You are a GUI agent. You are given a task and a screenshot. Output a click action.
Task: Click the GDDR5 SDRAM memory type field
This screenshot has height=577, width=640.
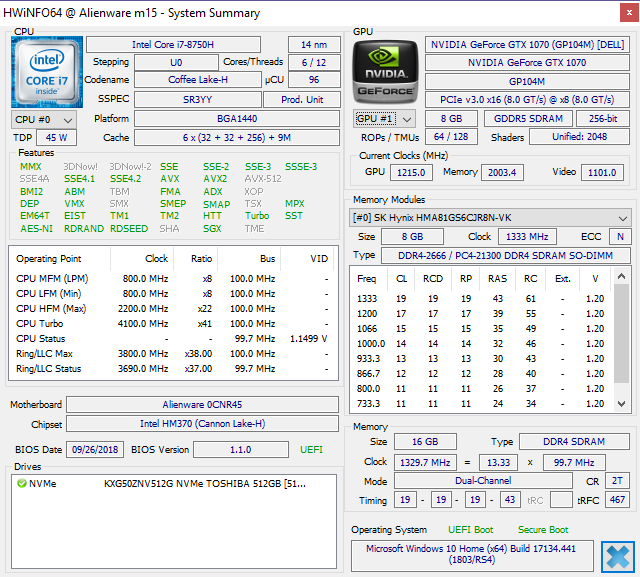click(x=528, y=119)
